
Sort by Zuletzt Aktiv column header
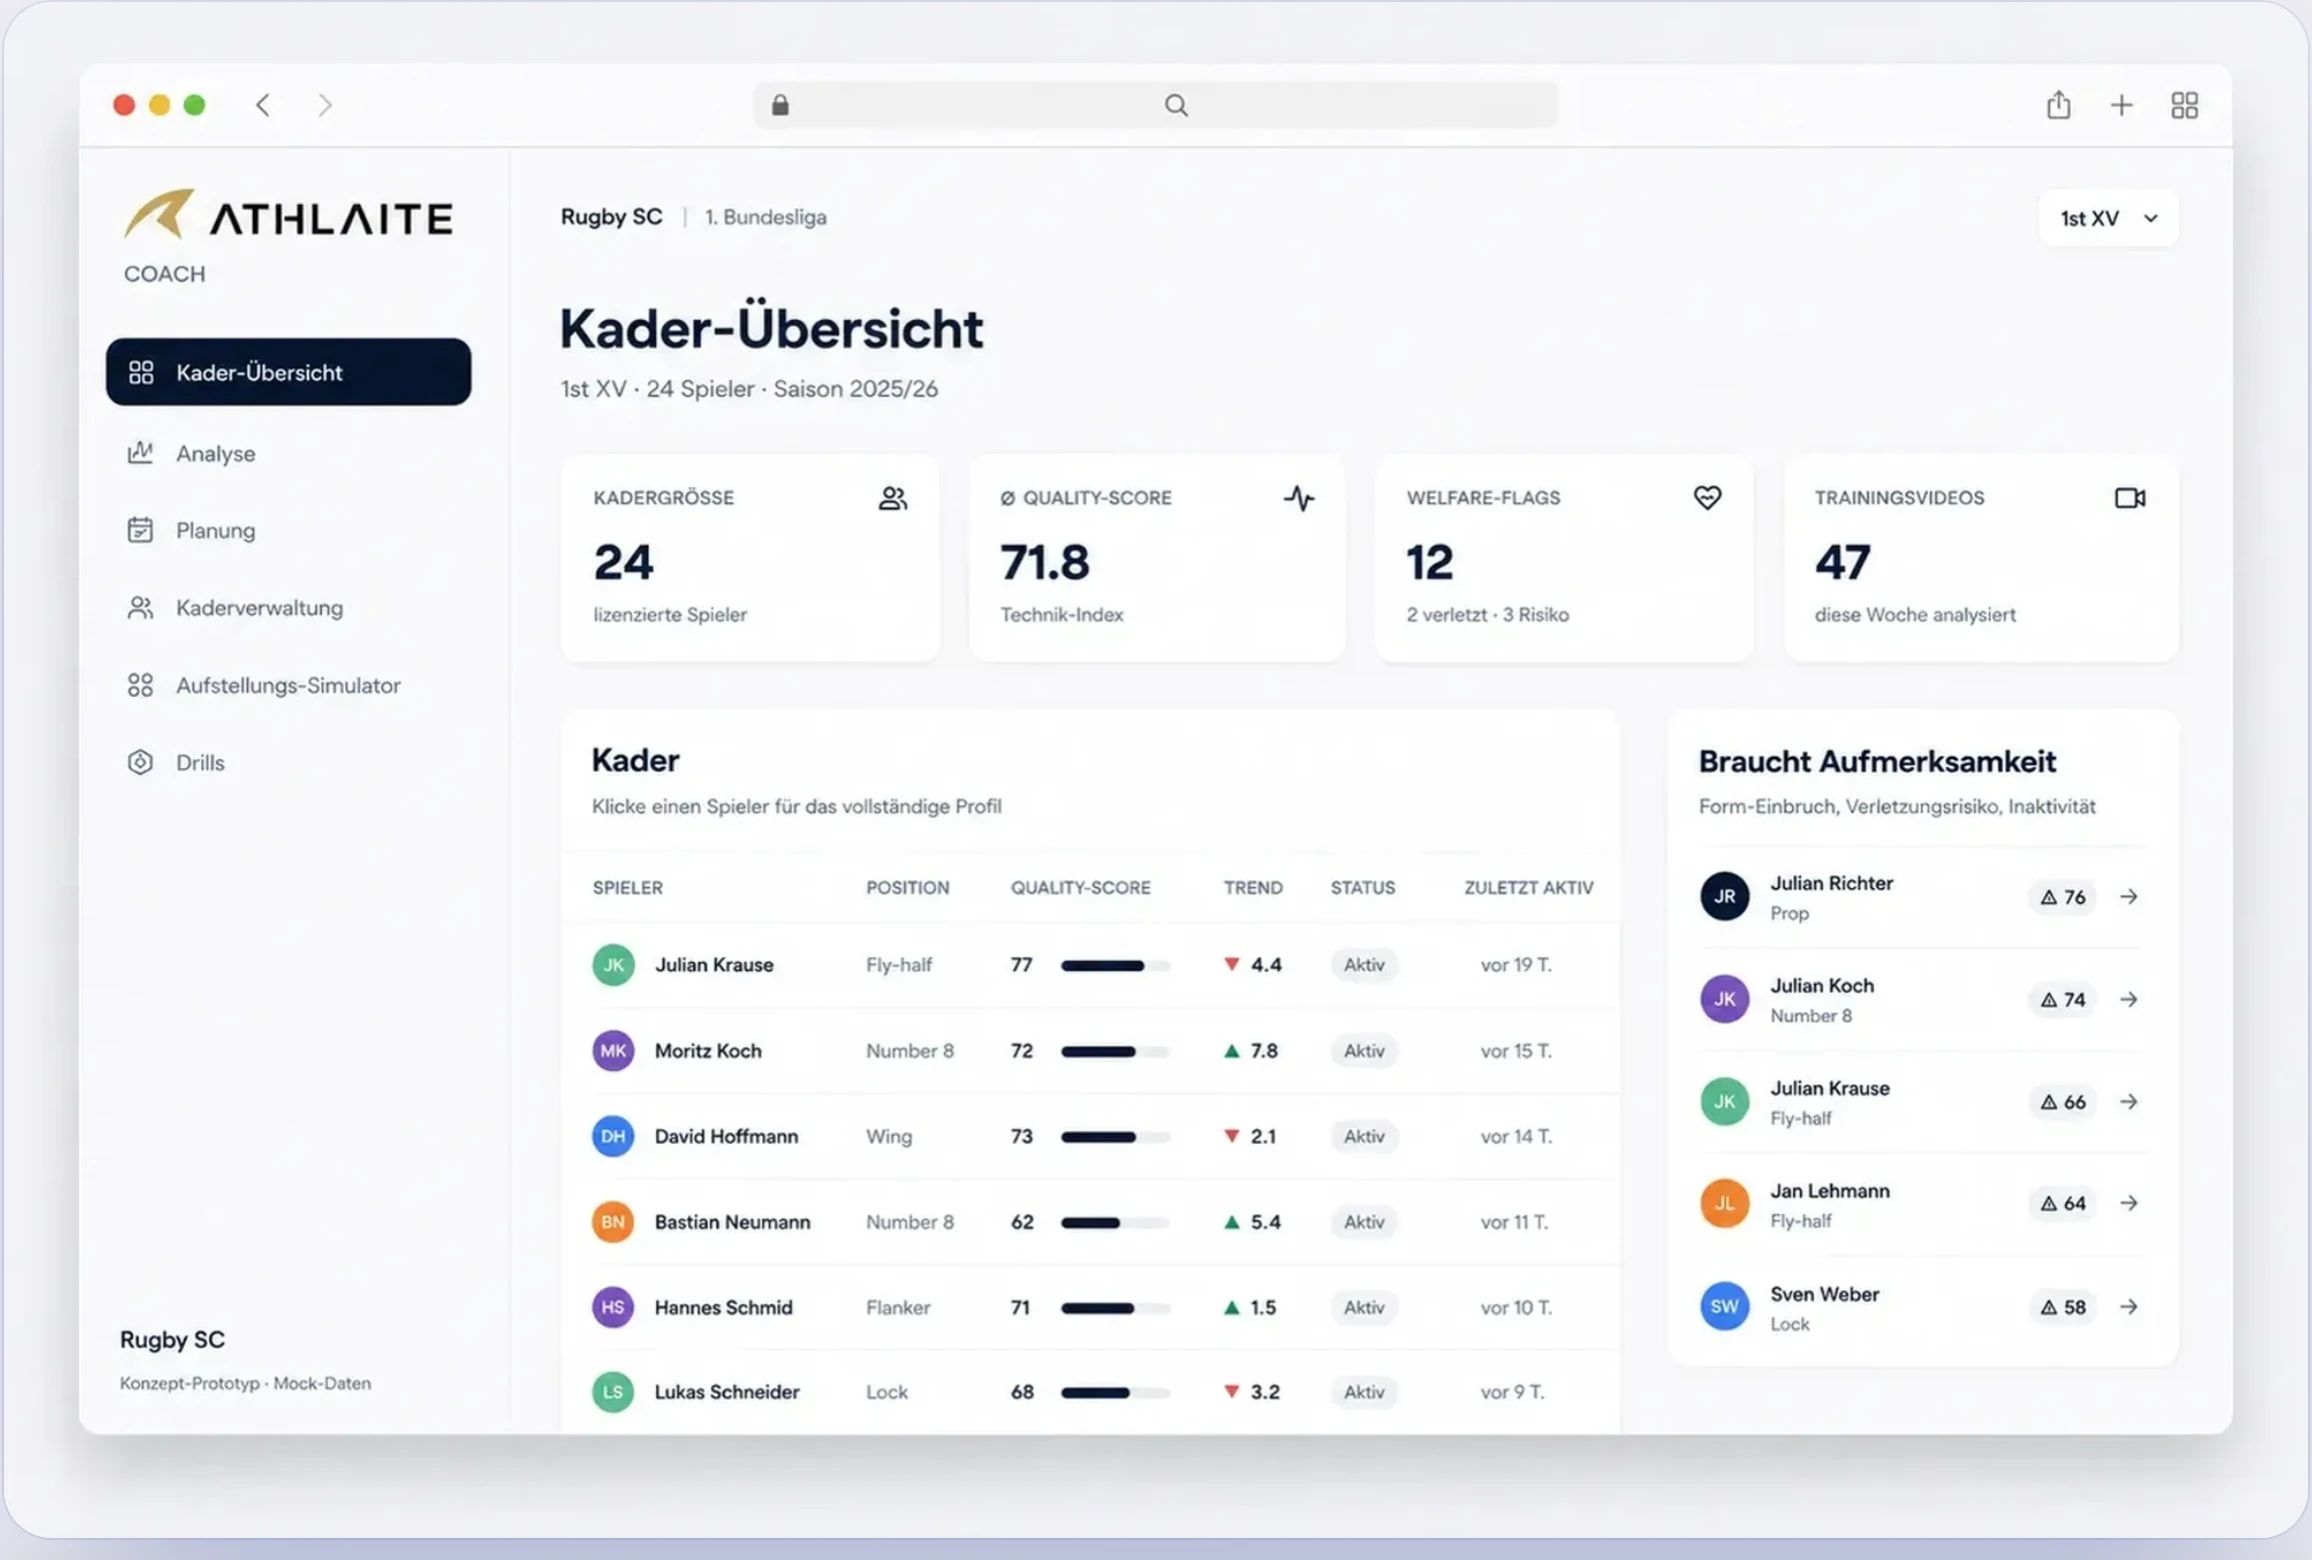(1528, 888)
